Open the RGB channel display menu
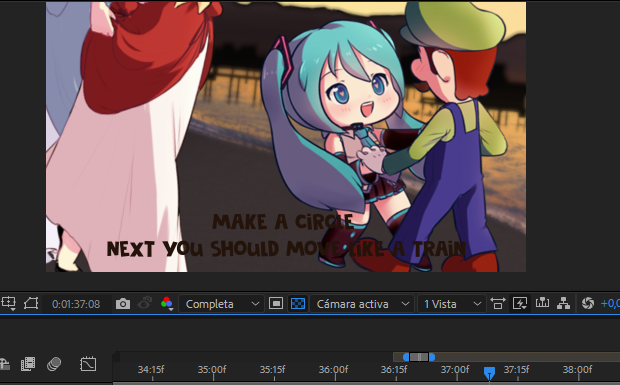The height and width of the screenshot is (385, 620). 167,304
